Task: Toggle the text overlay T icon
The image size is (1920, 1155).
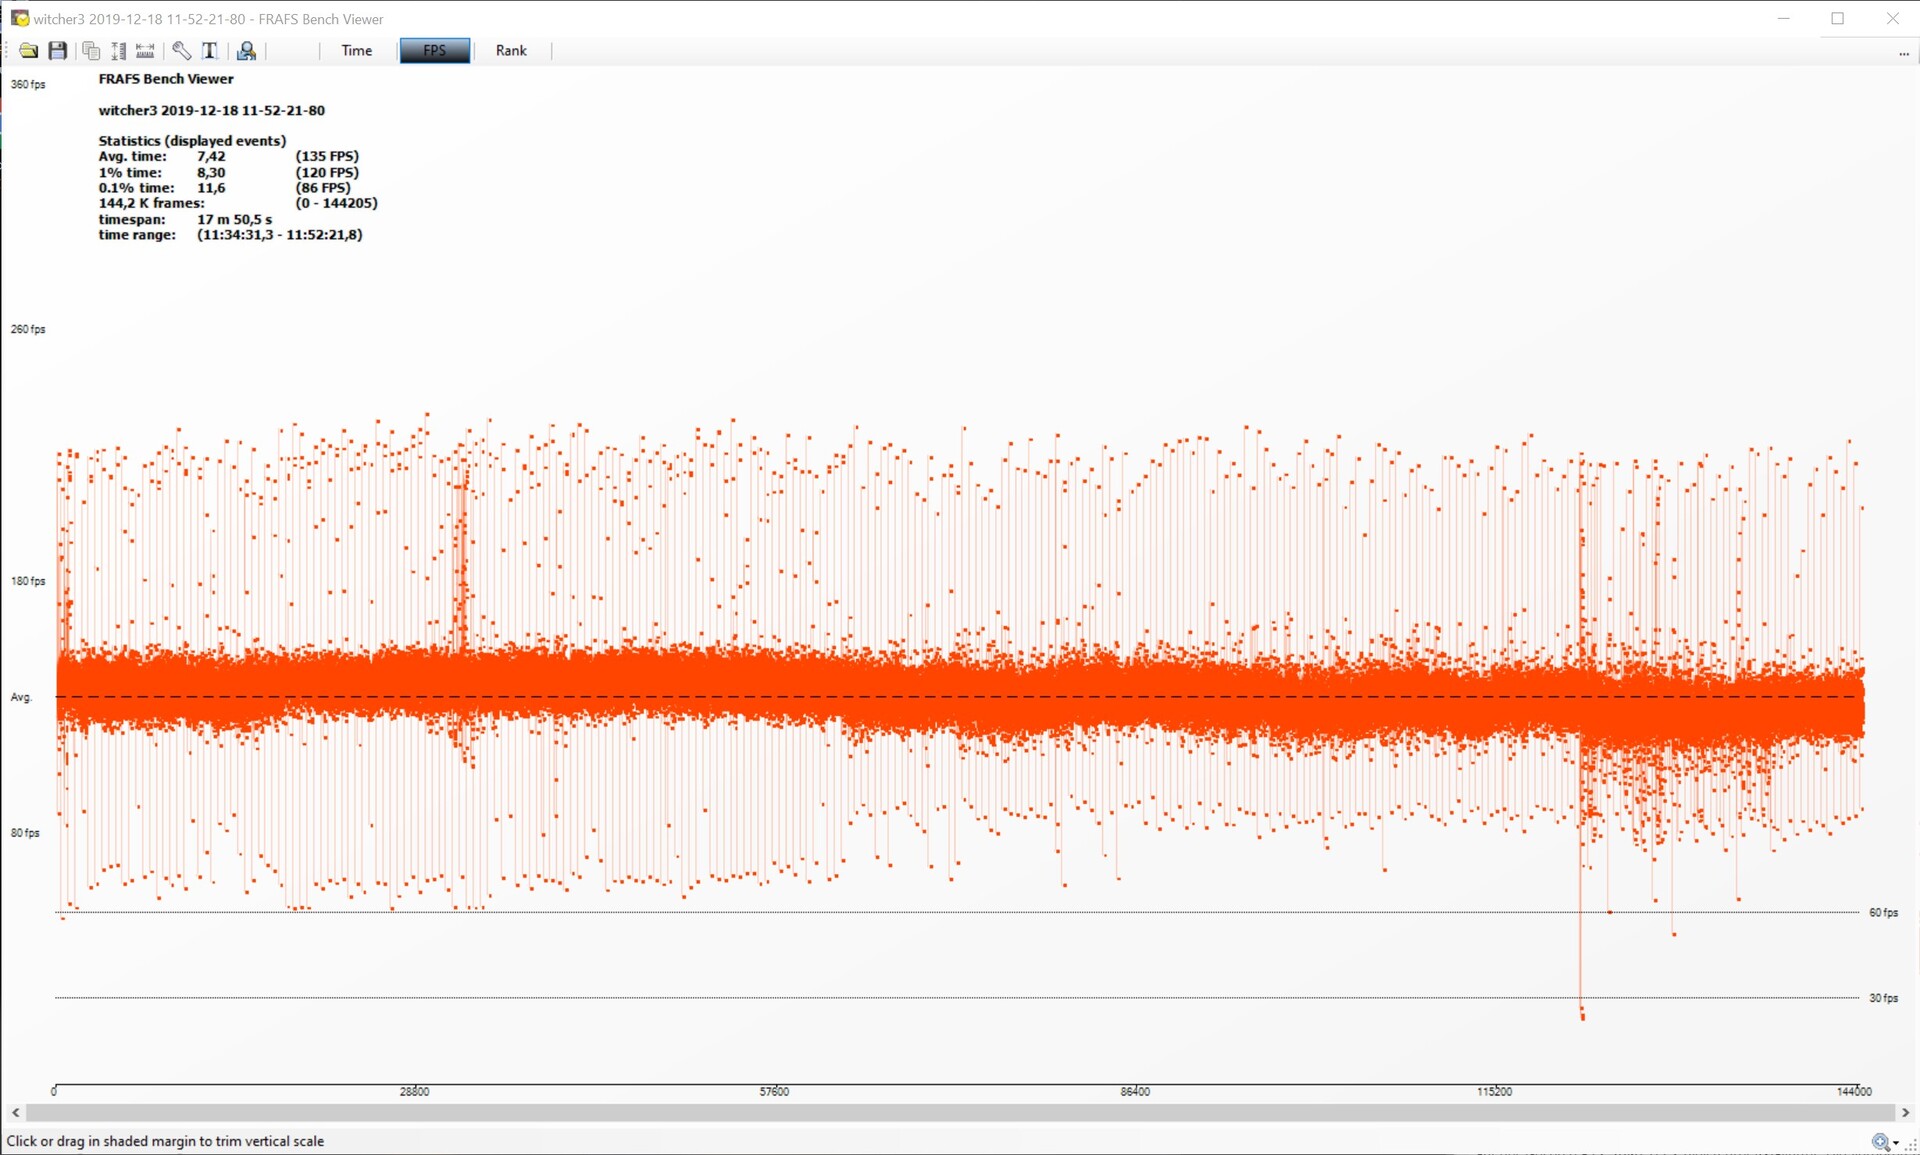Action: (210, 51)
